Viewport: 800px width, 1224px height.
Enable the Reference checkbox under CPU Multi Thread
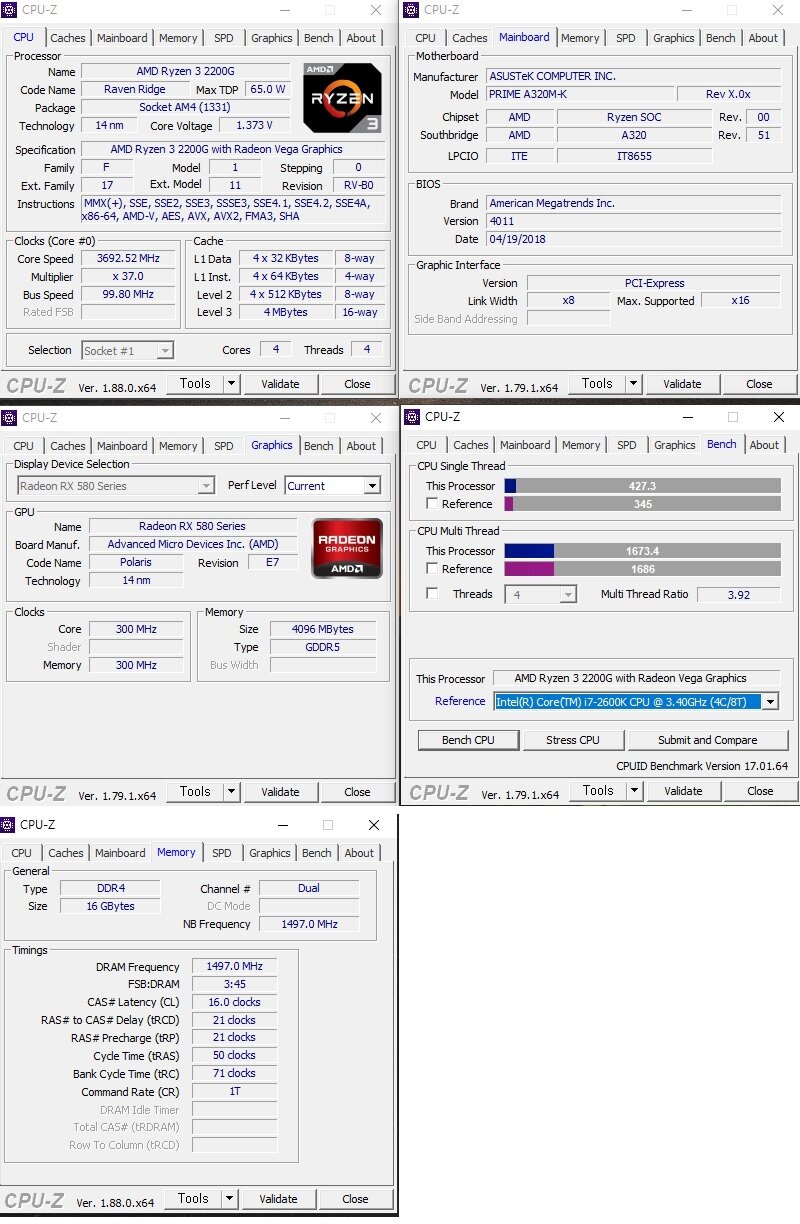(x=432, y=569)
